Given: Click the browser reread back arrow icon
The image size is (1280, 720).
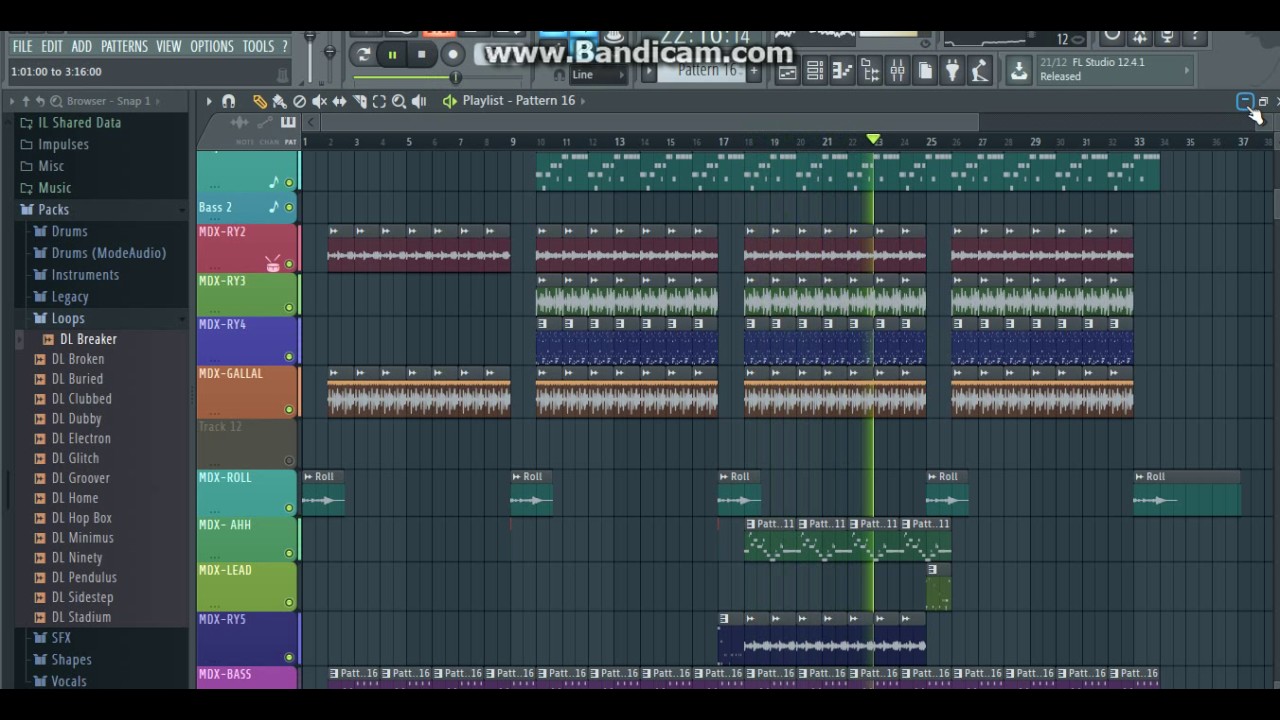Looking at the screenshot, I should pyautogui.click(x=41, y=101).
